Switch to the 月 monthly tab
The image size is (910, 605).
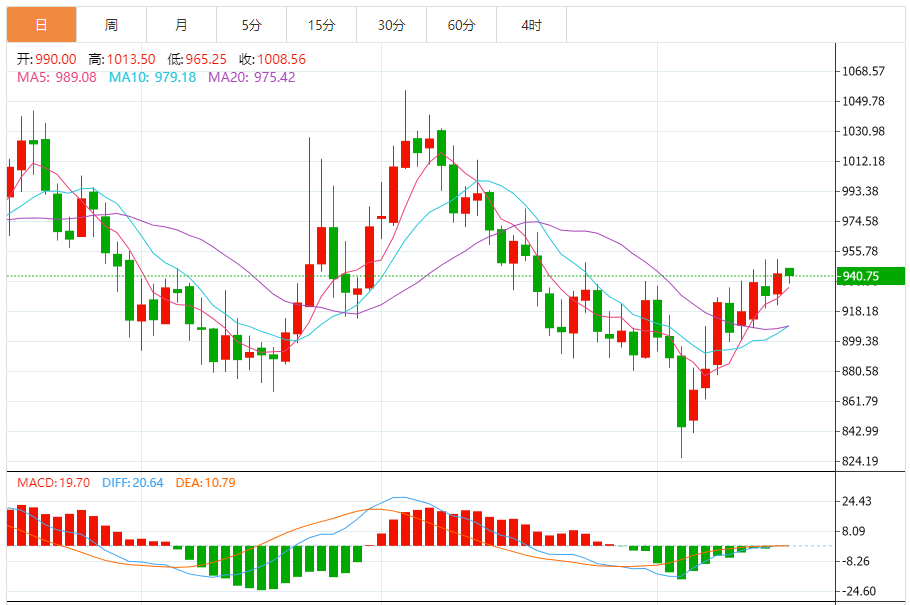(182, 25)
